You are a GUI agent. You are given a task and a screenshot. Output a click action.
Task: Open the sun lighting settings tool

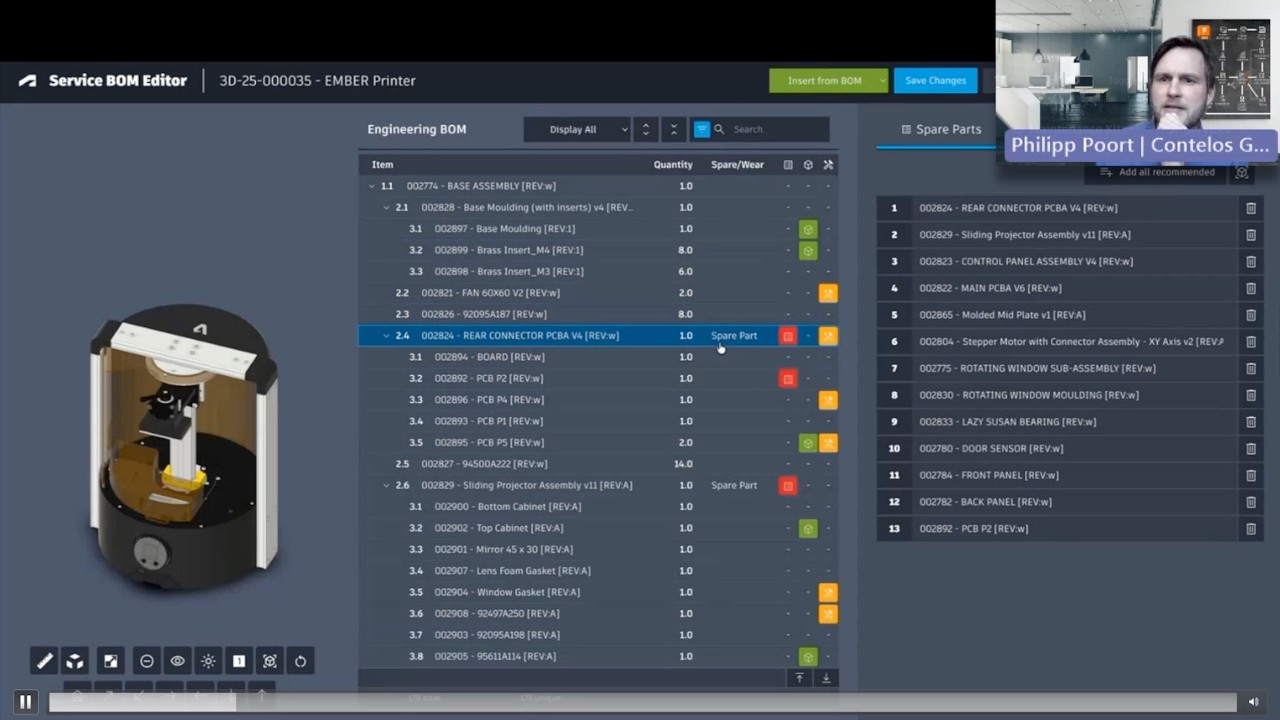pos(208,661)
